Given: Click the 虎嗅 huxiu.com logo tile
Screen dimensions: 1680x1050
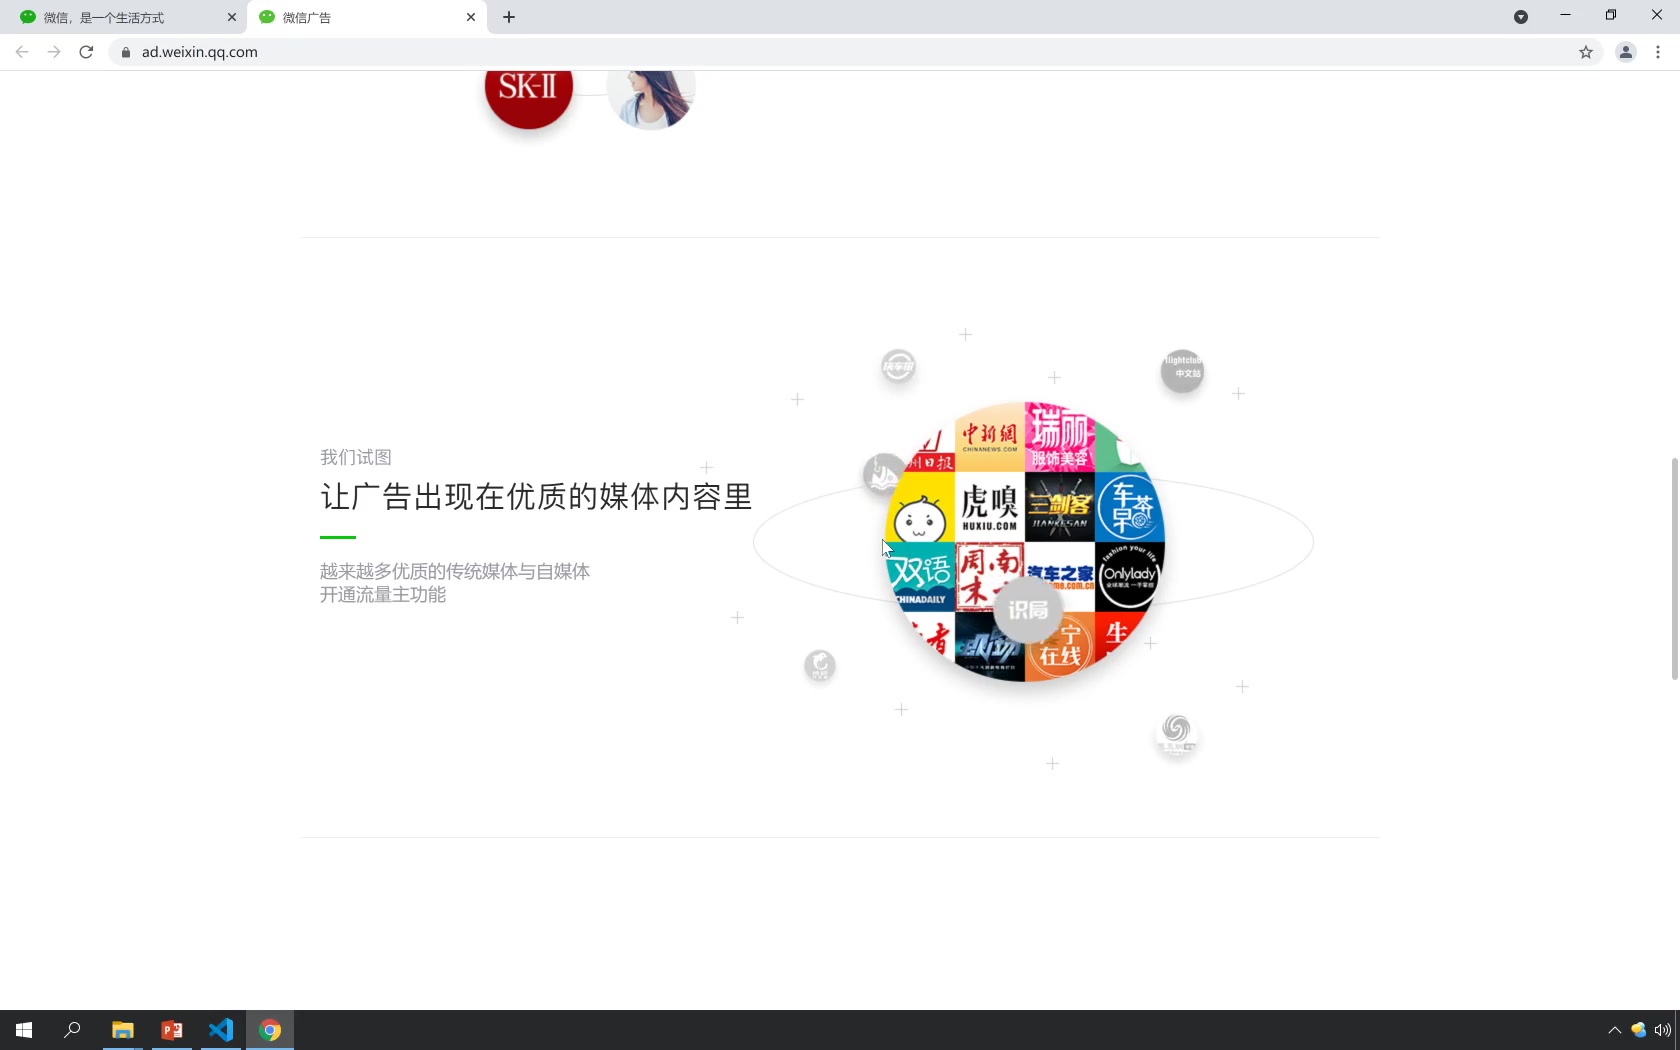Looking at the screenshot, I should [x=990, y=506].
